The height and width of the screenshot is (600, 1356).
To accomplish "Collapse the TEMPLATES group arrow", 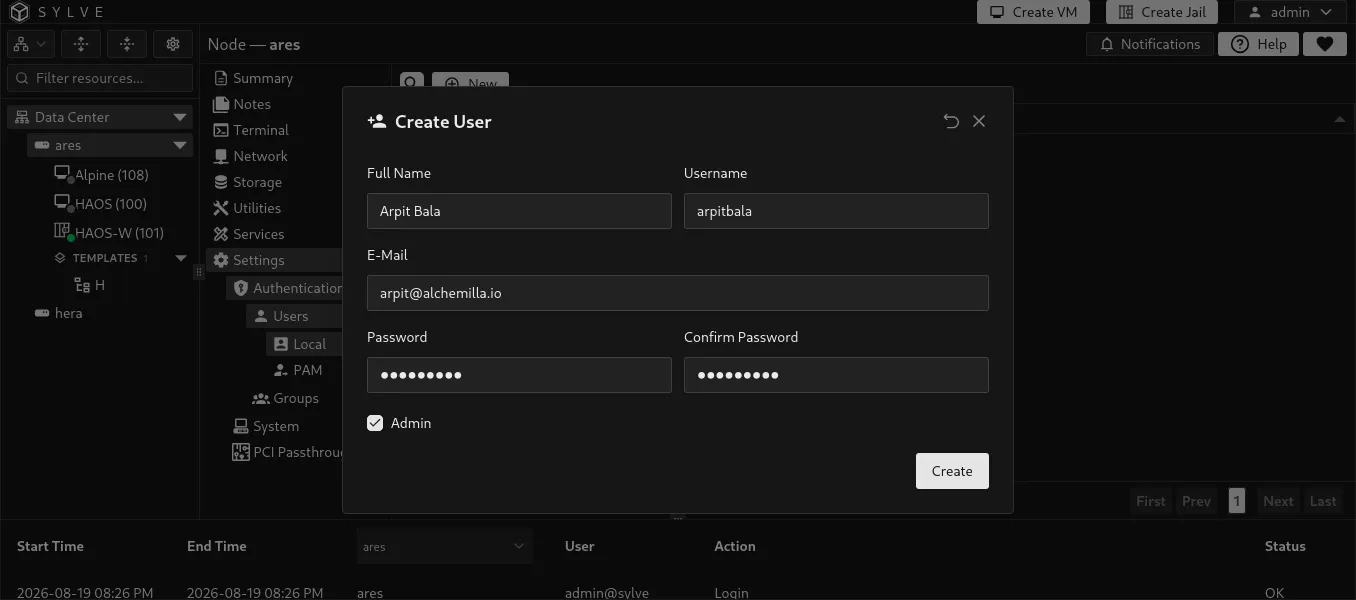I will point(181,258).
